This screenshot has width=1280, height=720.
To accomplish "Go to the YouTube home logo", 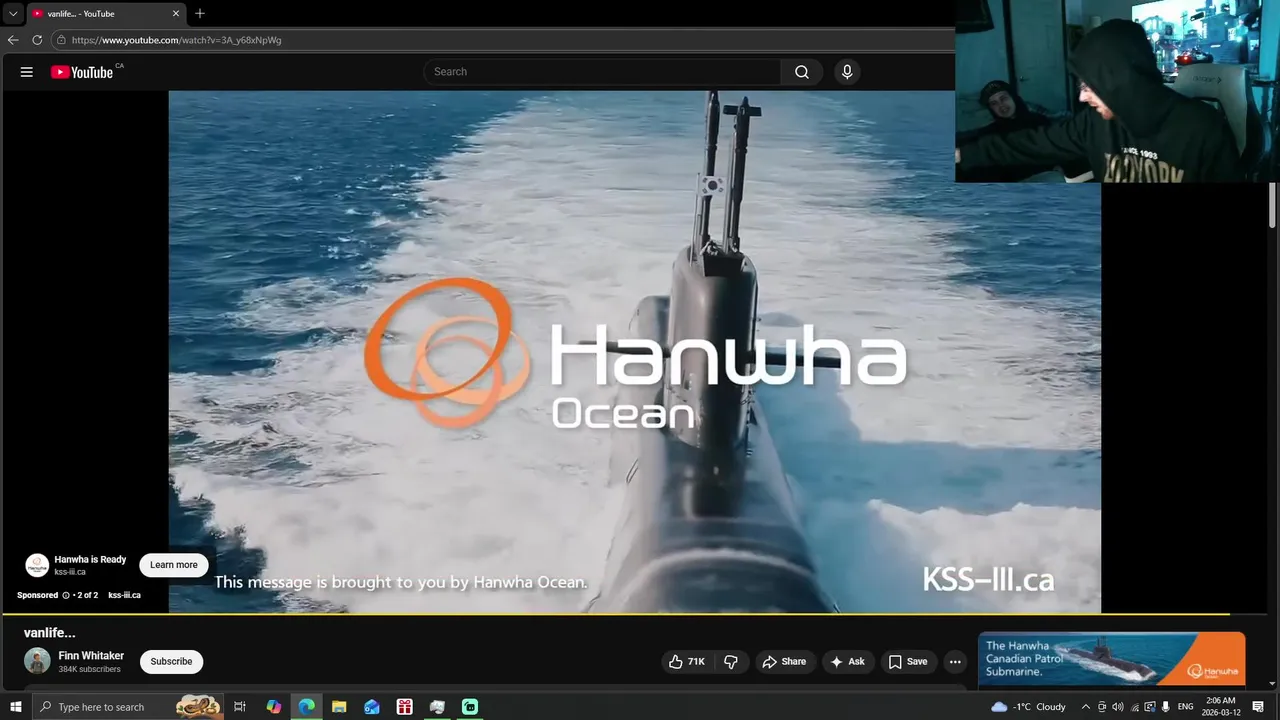I will (x=82, y=72).
